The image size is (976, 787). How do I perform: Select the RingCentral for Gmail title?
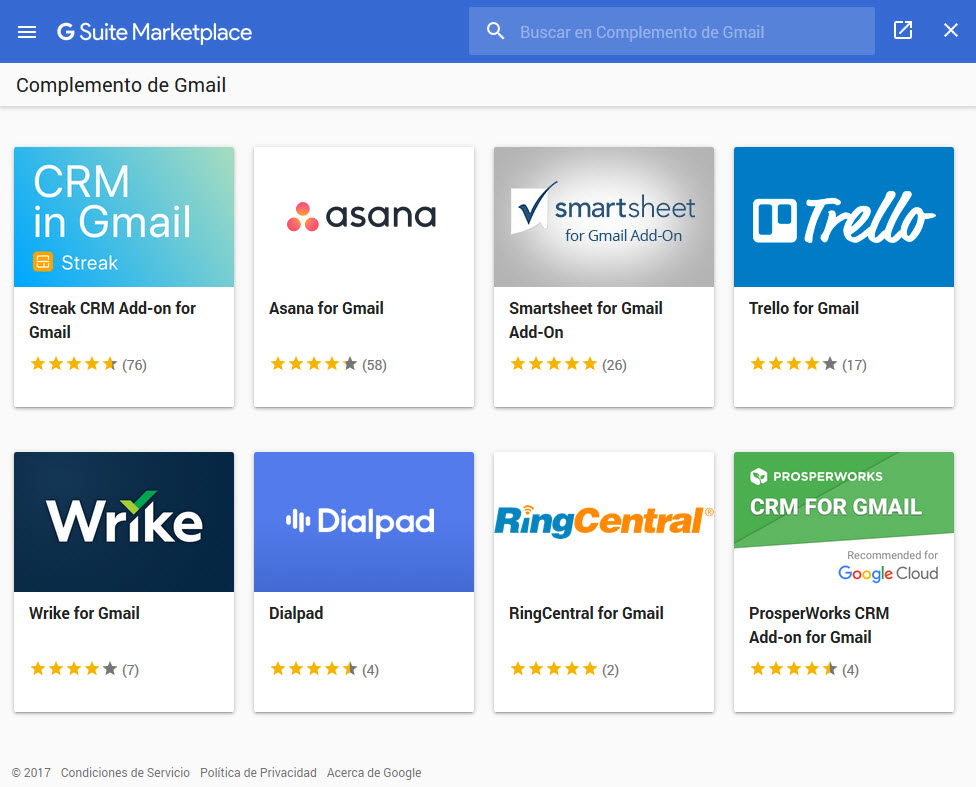point(586,613)
